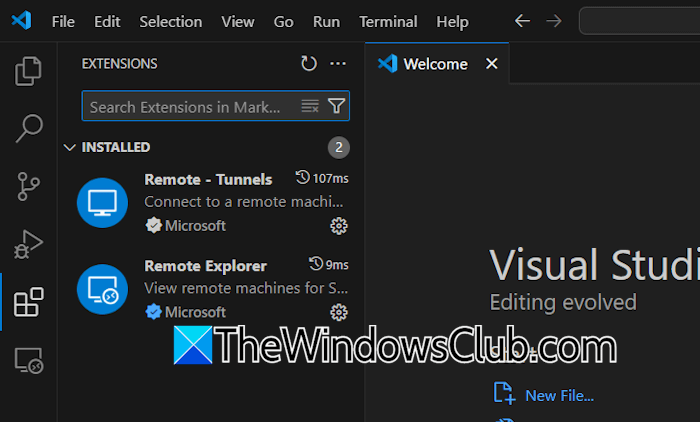Open the Terminal menu
Image resolution: width=700 pixels, height=422 pixels.
(x=388, y=21)
